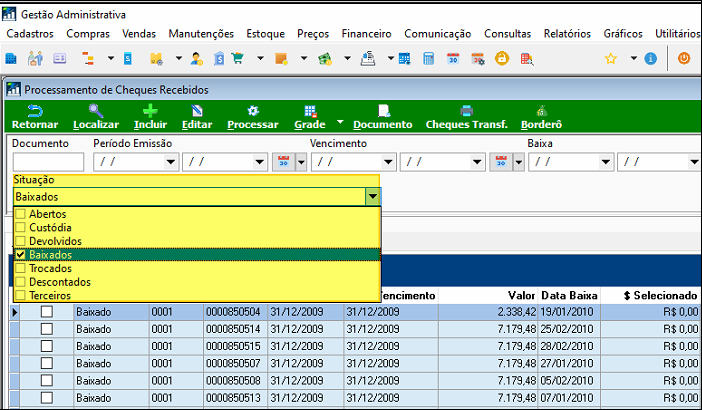The image size is (702, 410).
Task: Click the yellow star favorites icon
Action: 610,59
